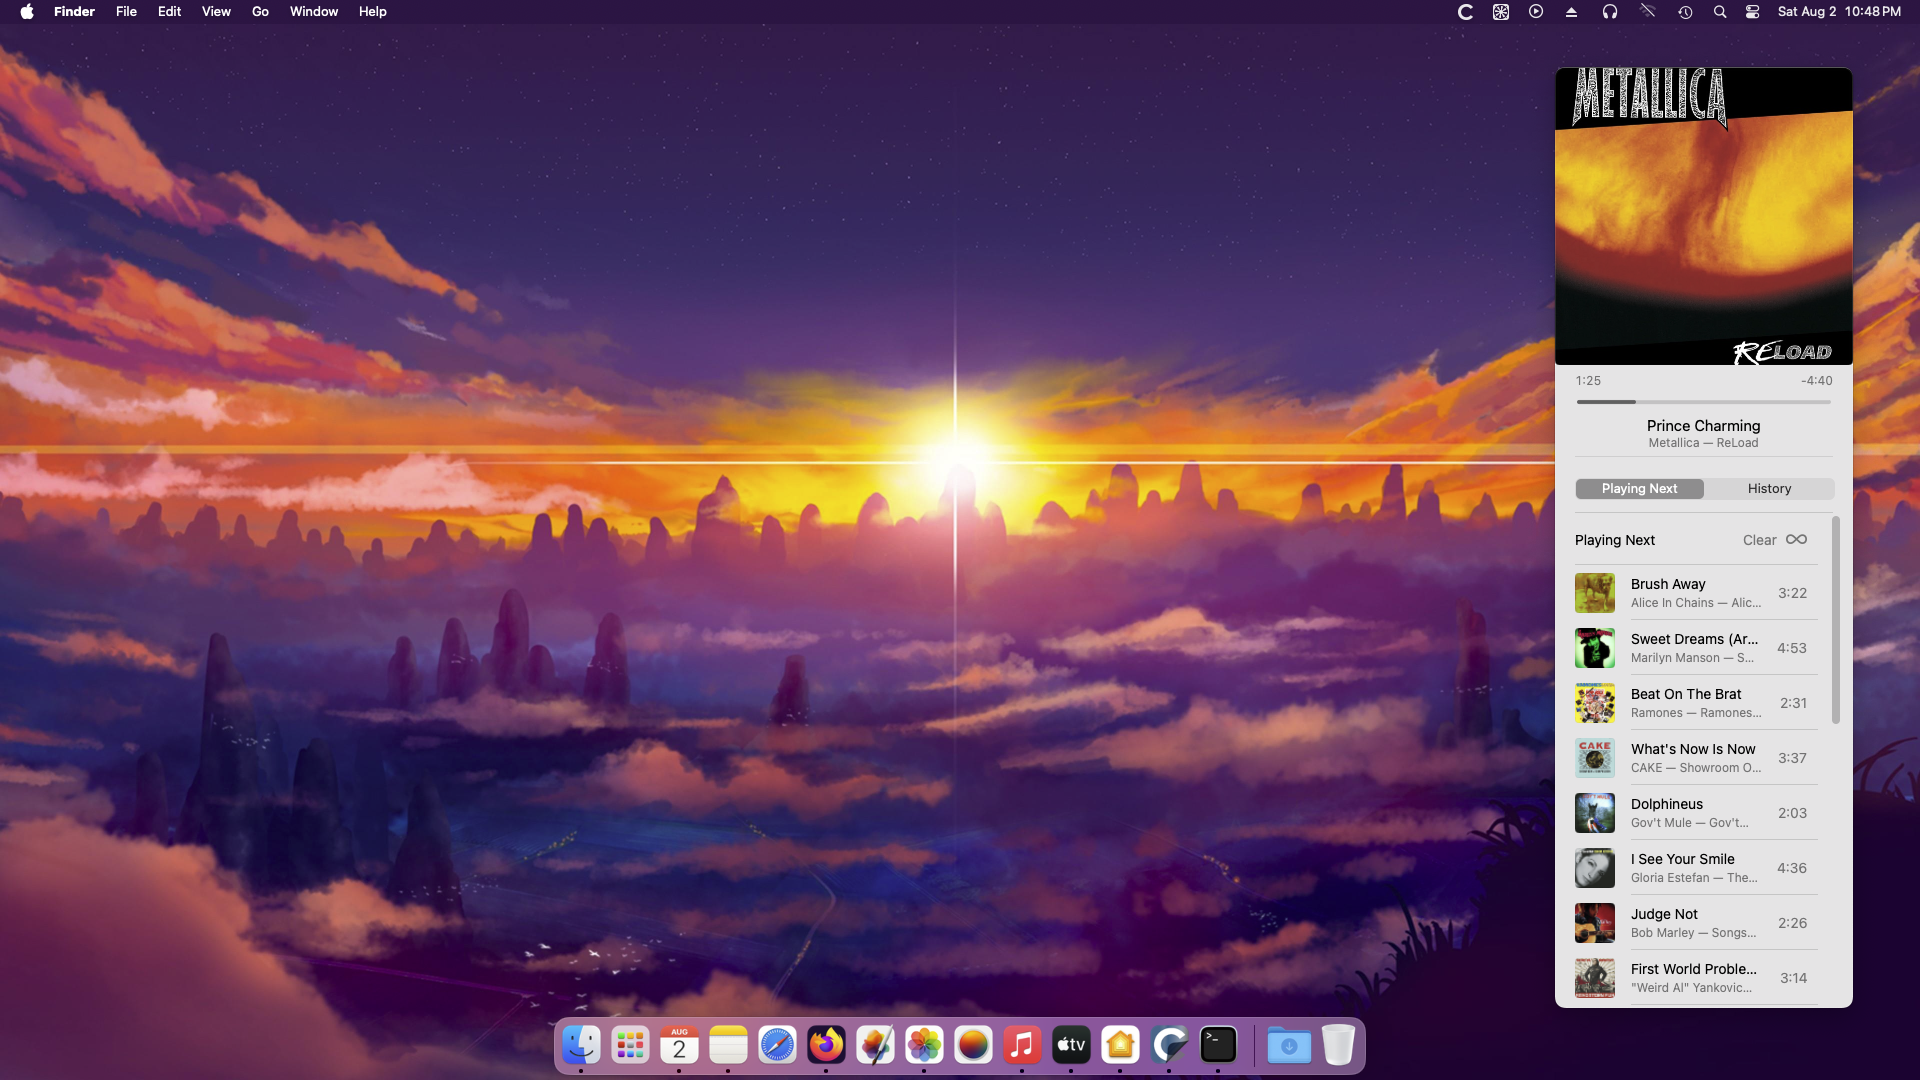Click the disabled Wi-Fi status icon
The image size is (1920, 1080).
point(1648,12)
